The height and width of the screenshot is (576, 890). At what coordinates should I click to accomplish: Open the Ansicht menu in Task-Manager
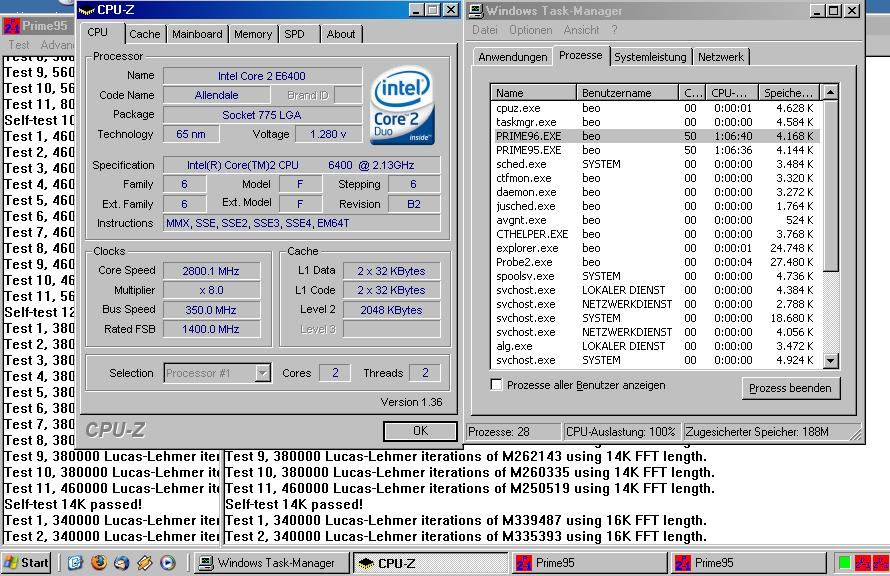coord(581,30)
